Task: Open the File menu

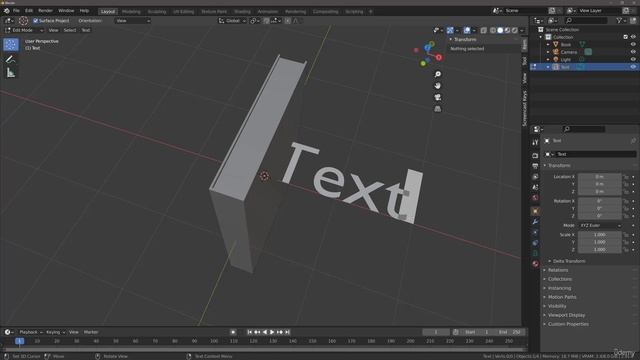Action: coord(16,11)
